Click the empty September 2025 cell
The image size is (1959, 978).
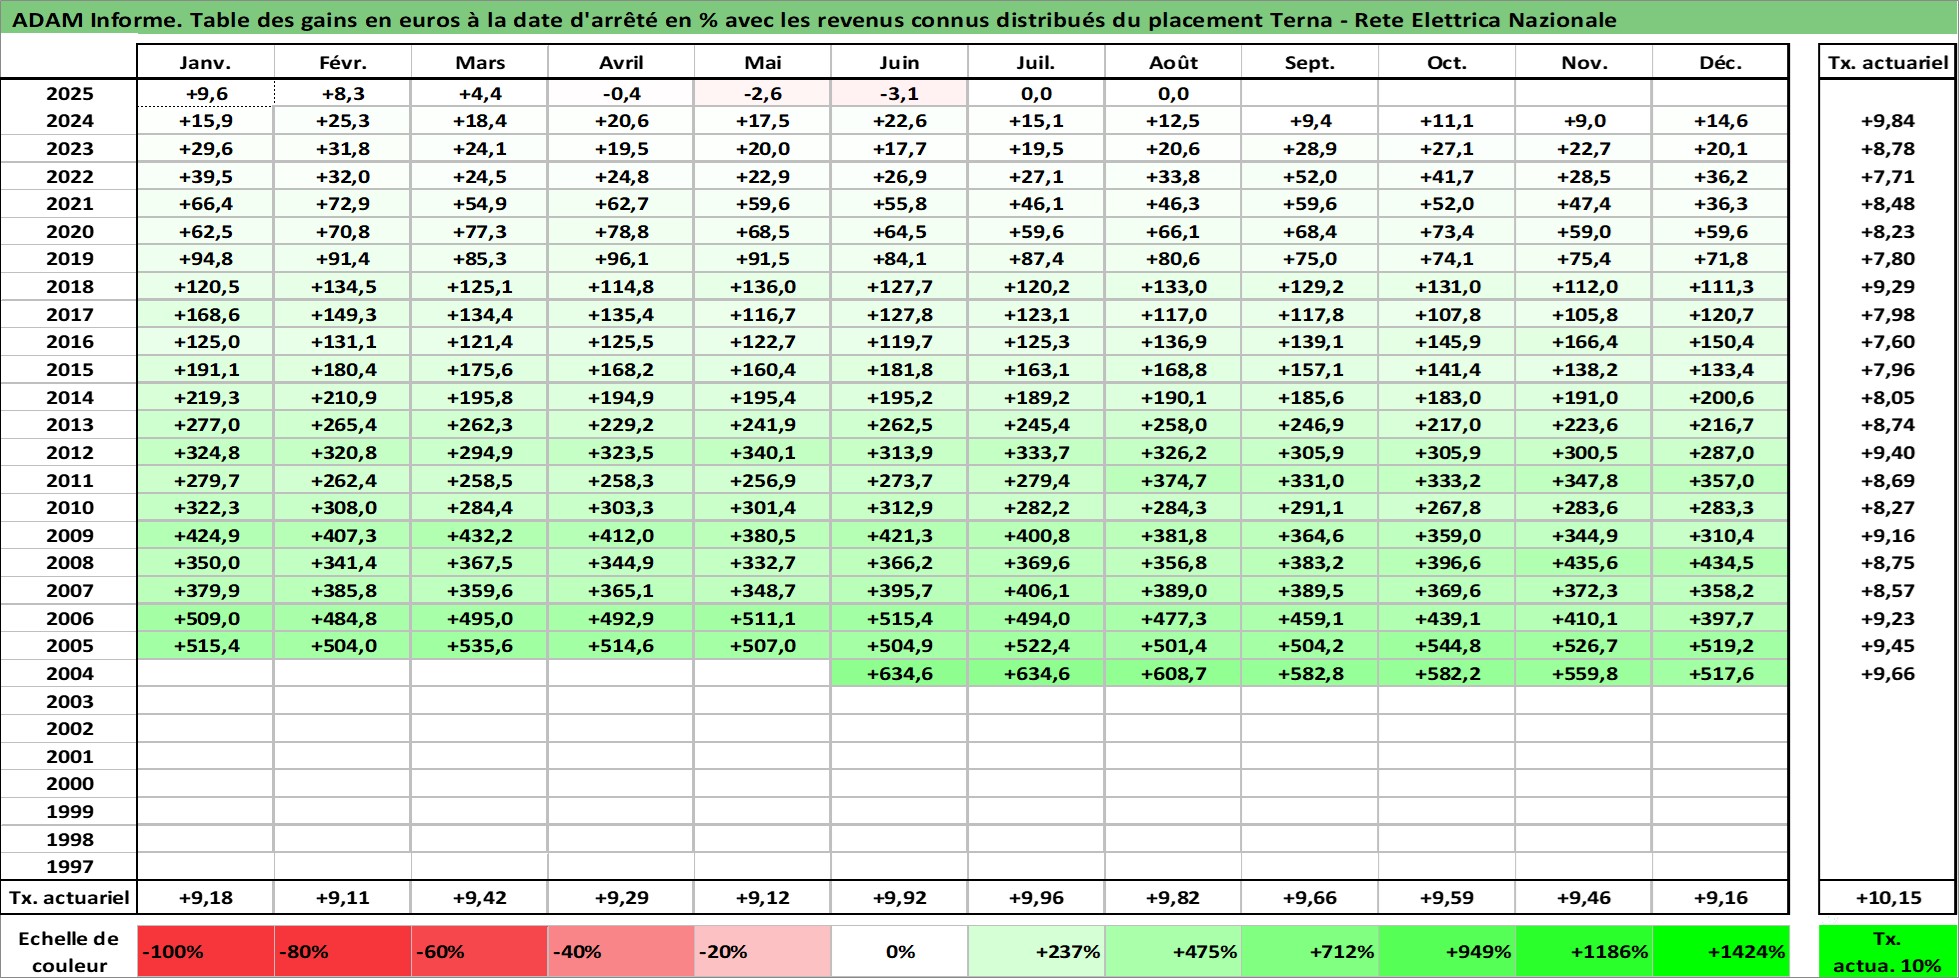[1310, 94]
